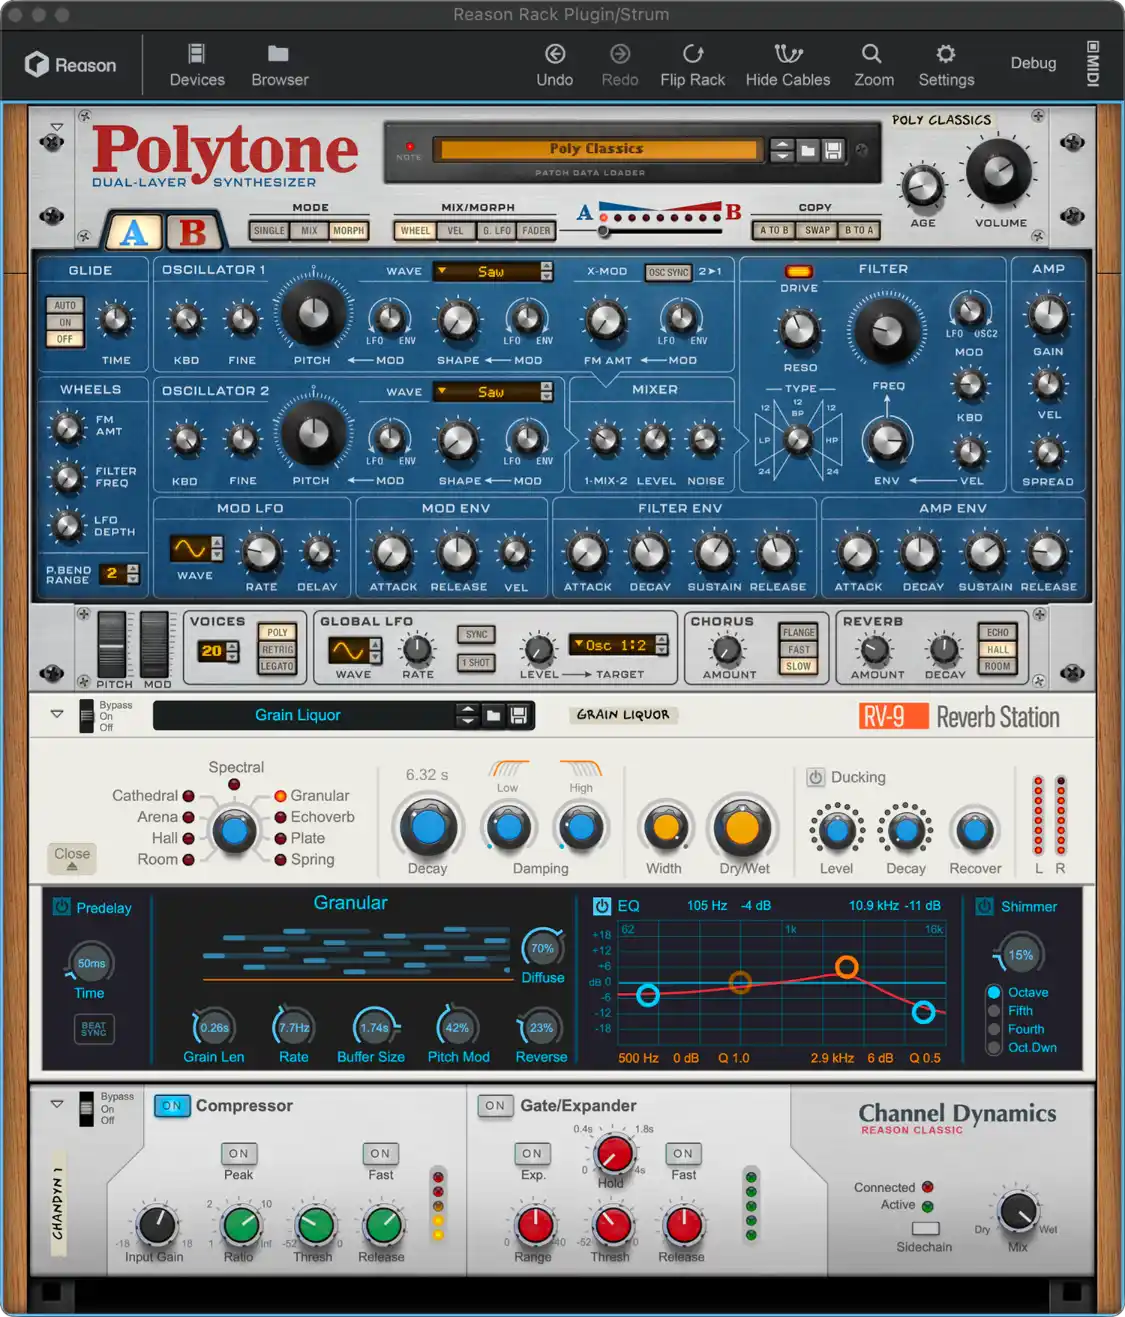Step the Polytone patch selector arrows
Viewport: 1125px width, 1317px height.
(x=782, y=151)
